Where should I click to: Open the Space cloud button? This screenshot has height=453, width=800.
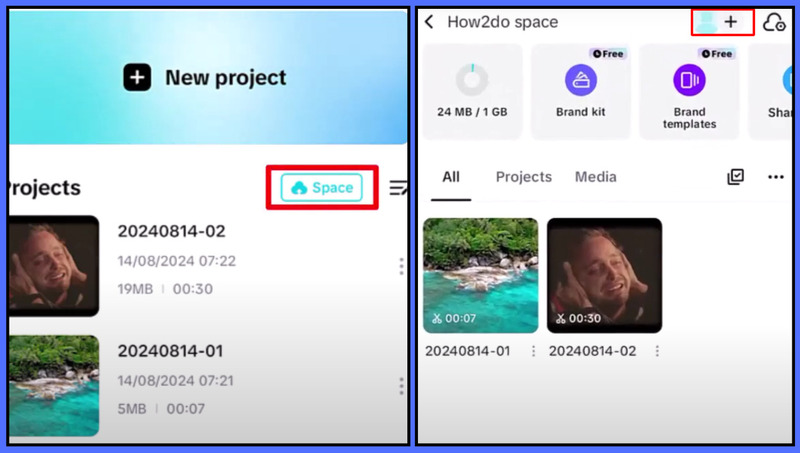coord(321,188)
